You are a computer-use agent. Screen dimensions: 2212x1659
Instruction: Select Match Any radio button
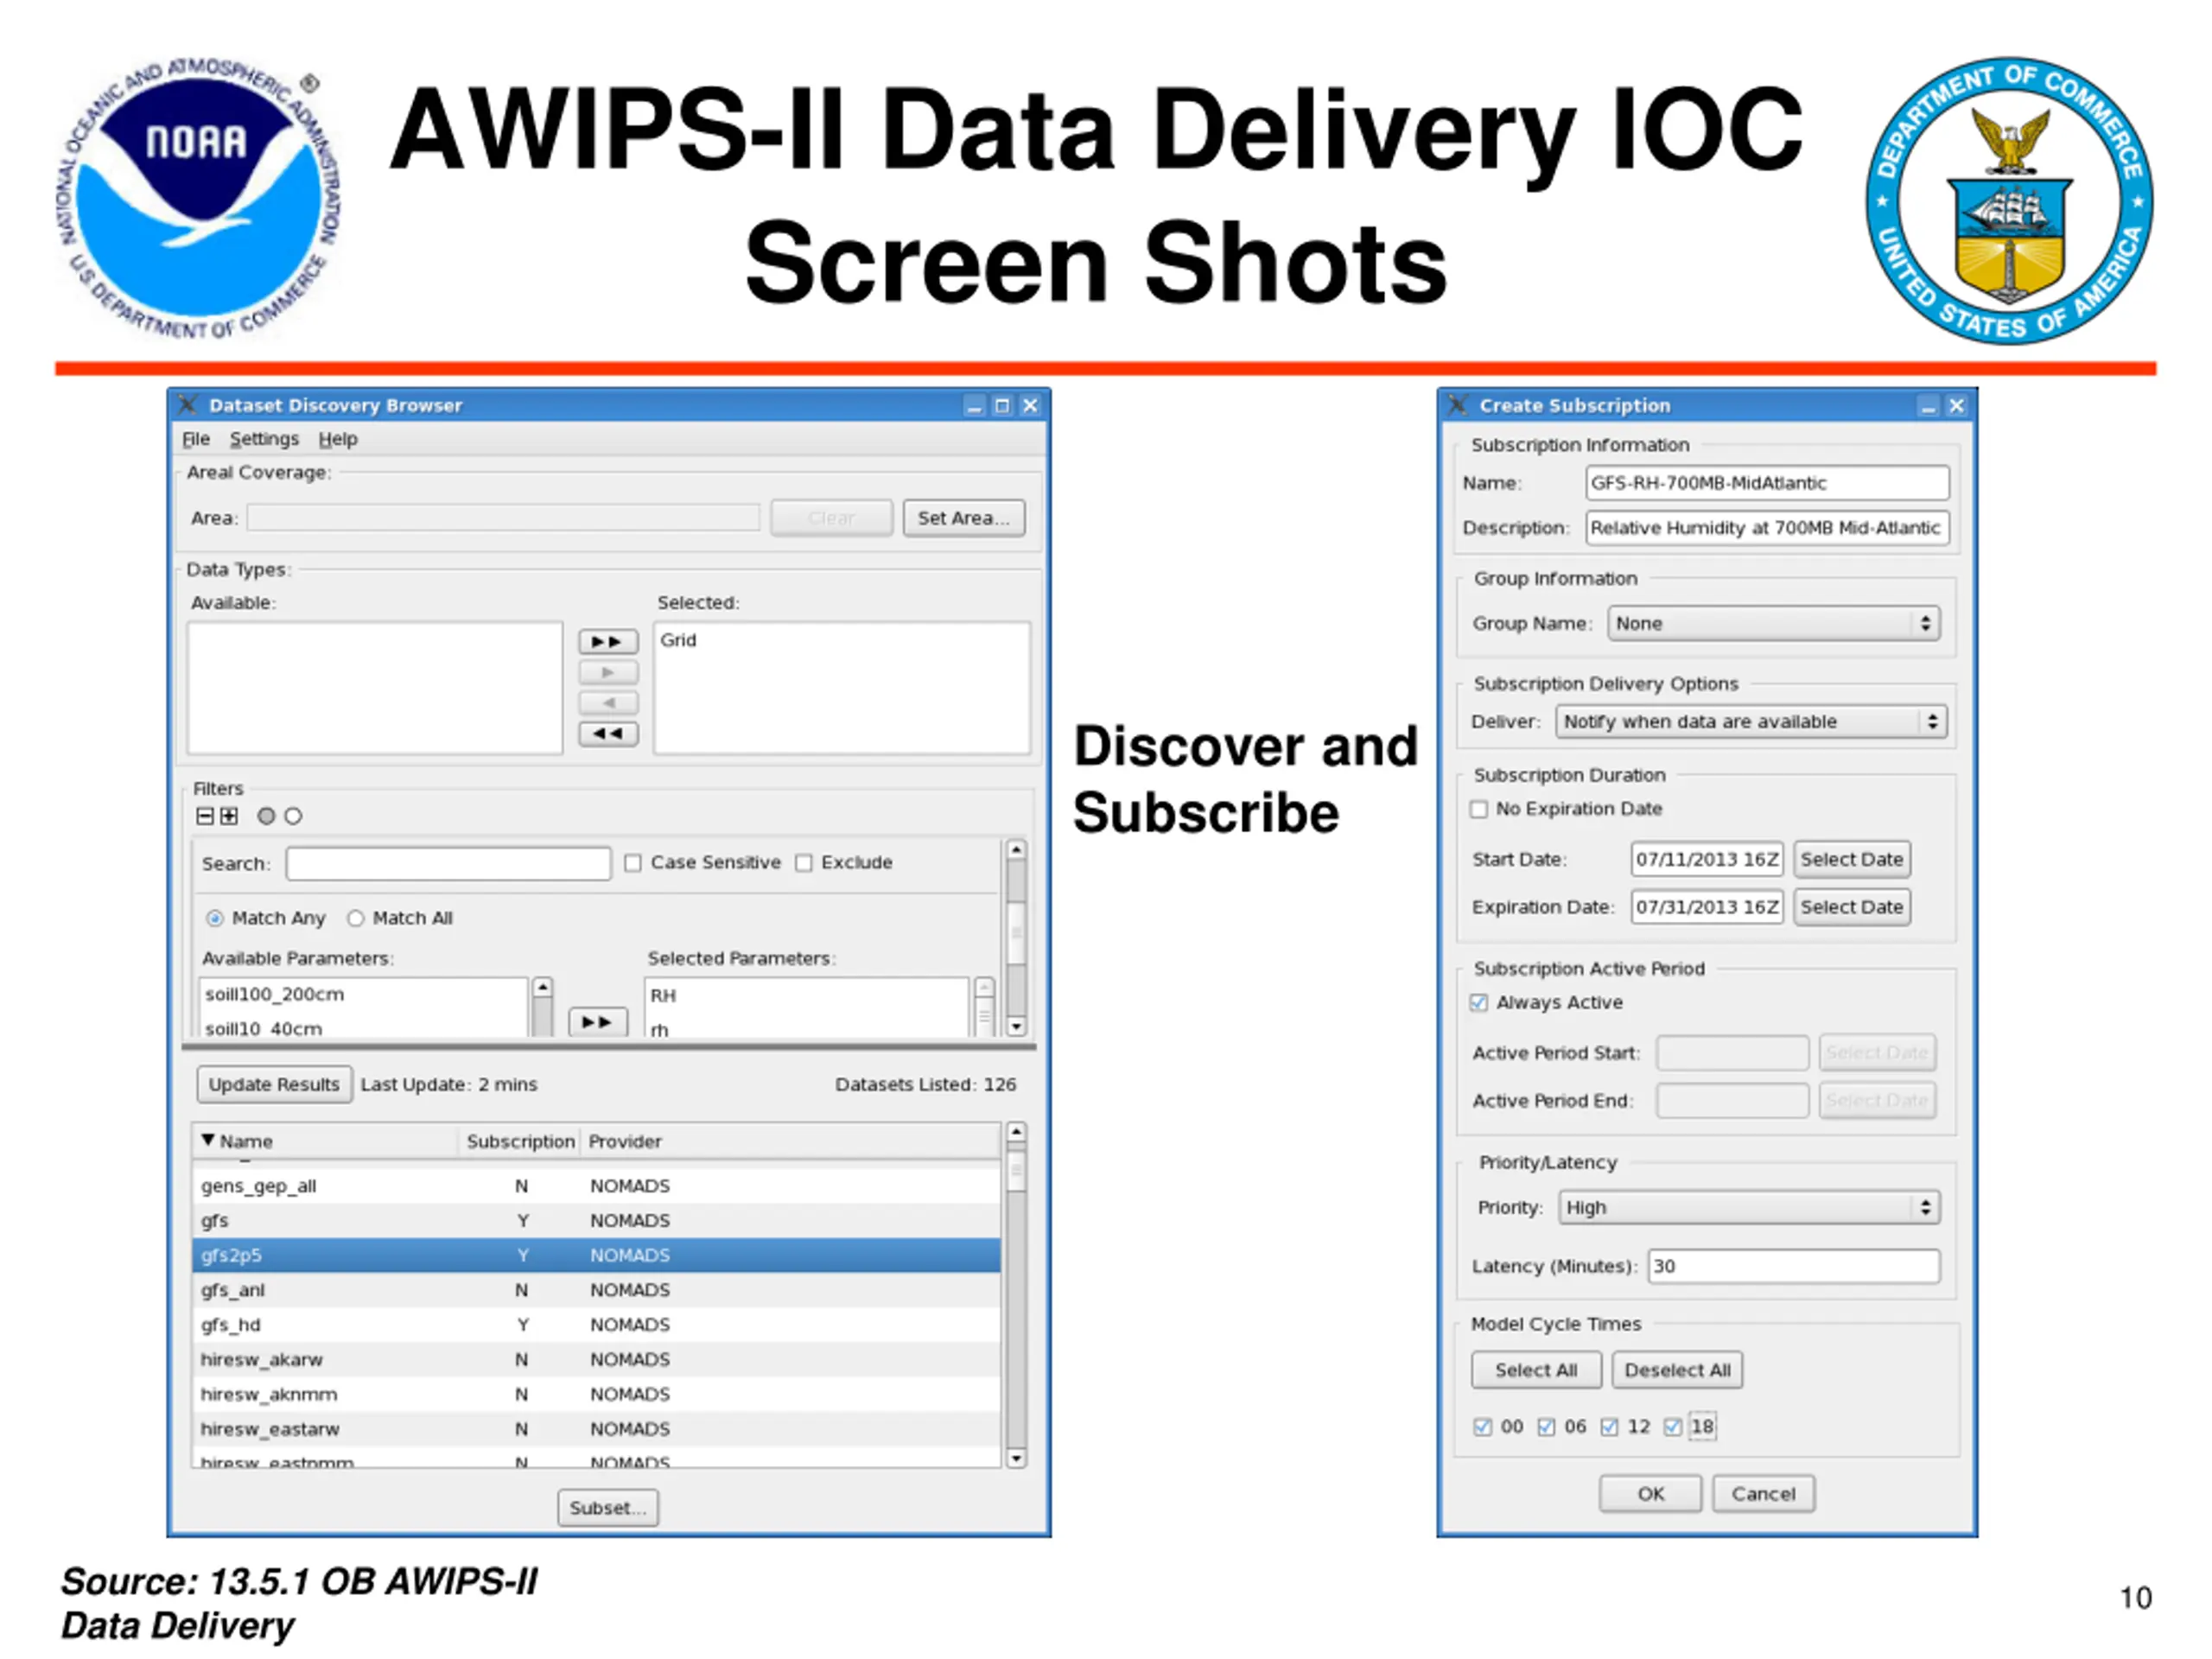click(215, 918)
